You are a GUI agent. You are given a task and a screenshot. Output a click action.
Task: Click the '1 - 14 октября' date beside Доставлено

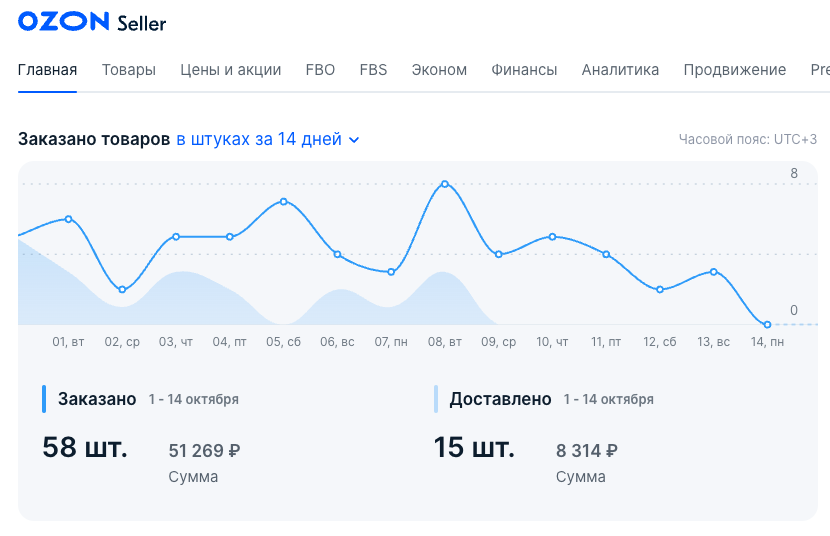(609, 399)
